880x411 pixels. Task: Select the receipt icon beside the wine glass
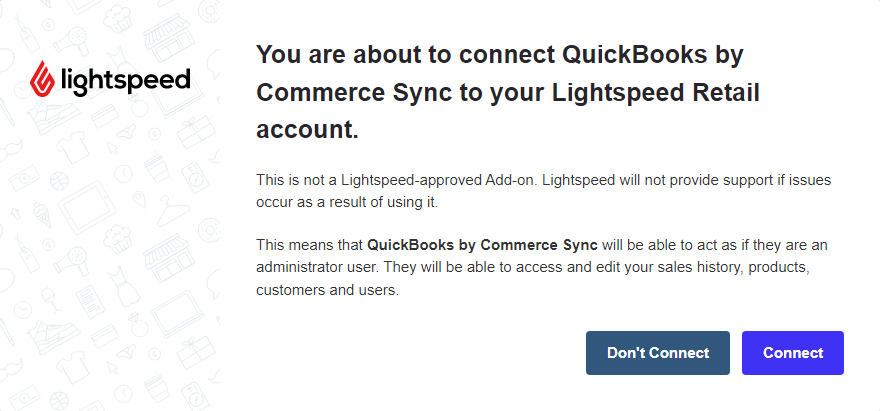[90, 302]
